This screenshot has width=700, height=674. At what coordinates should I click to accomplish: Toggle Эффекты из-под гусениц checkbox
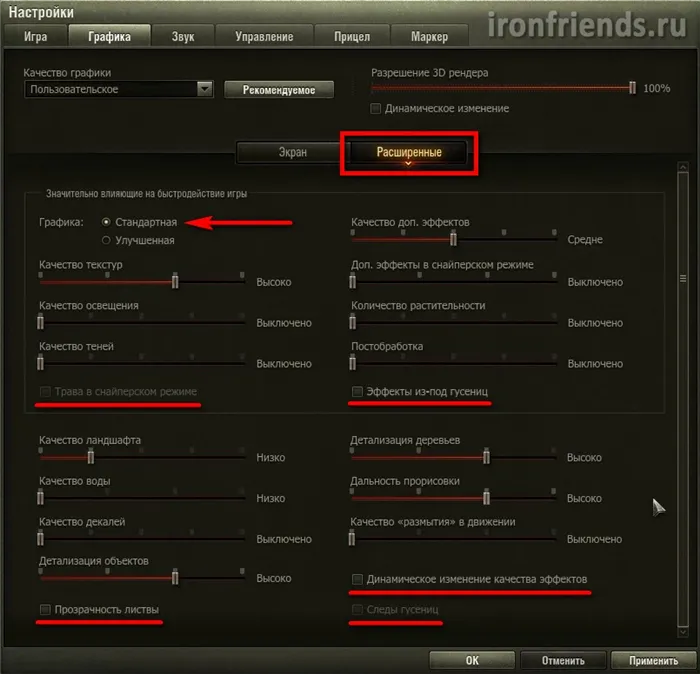point(357,391)
